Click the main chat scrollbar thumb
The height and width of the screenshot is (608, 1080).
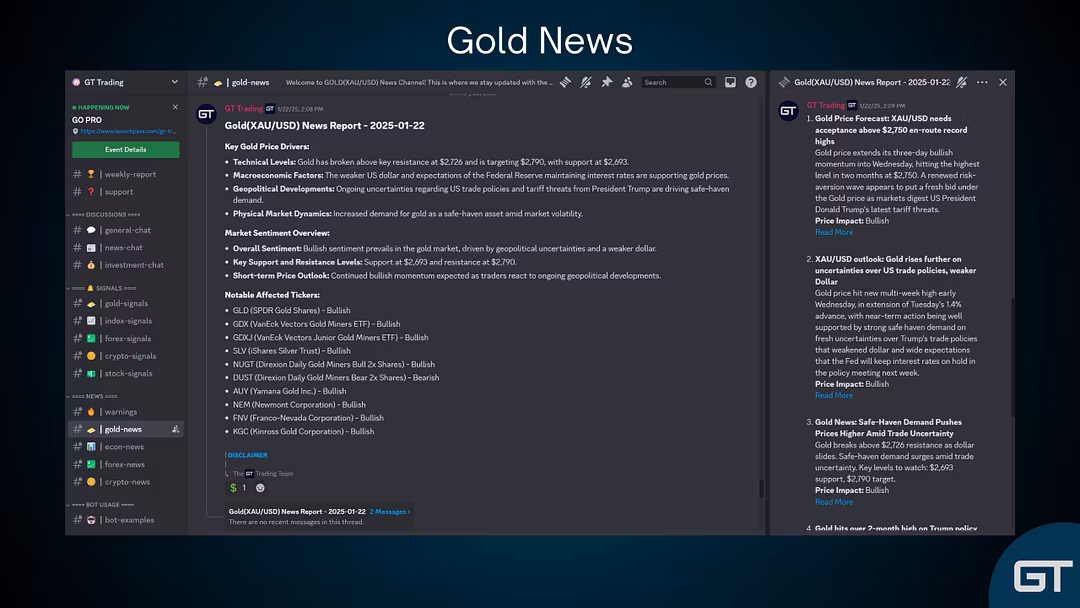pyautogui.click(x=761, y=488)
